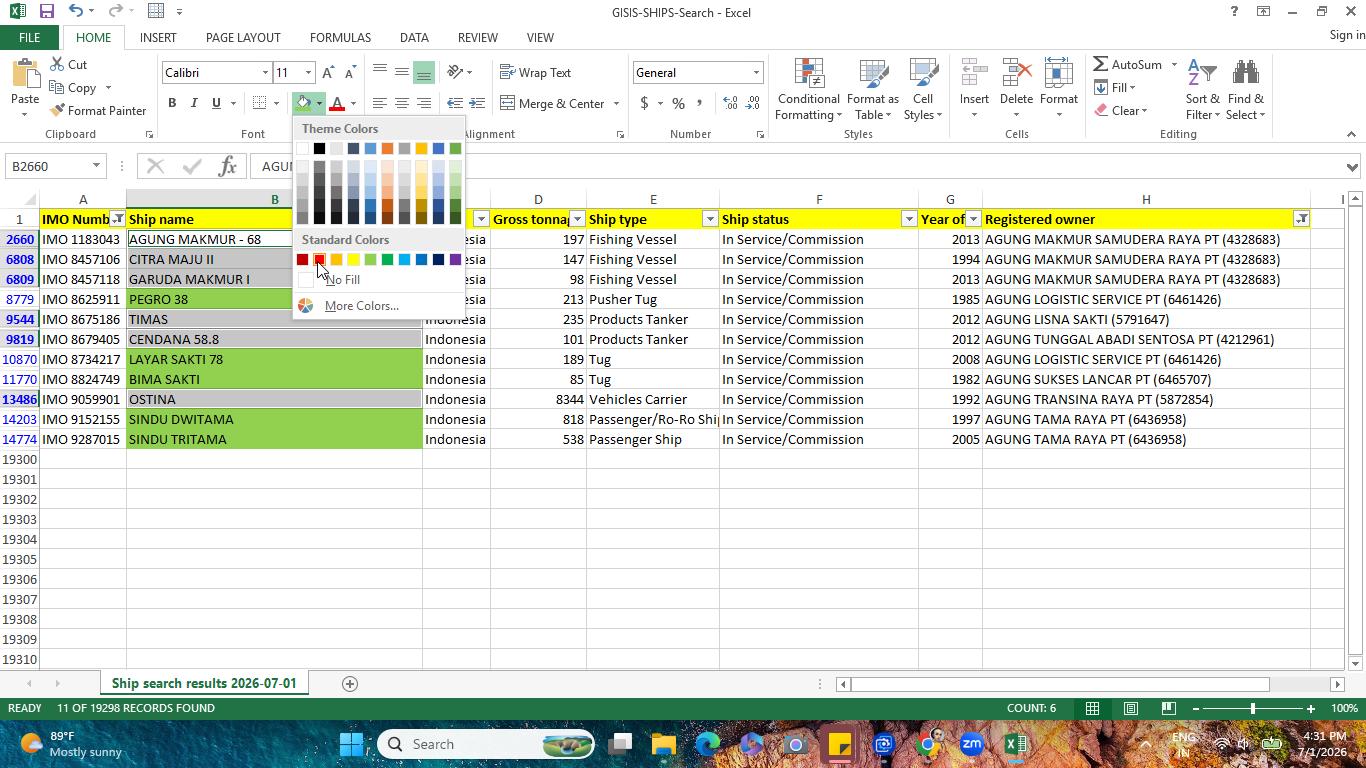Screen dimensions: 1366x768
Task: Open the Ship type column filter dropdown
Action: click(x=709, y=219)
